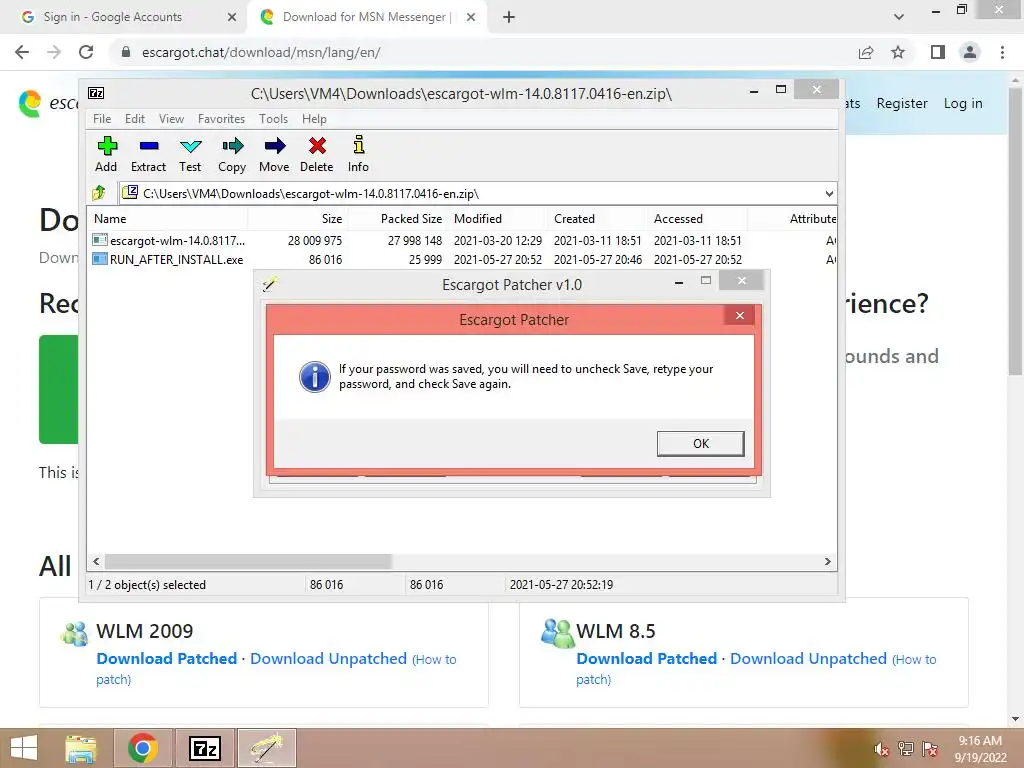The image size is (1024, 768).
Task: Sort by the Packed Size column header
Action: [397, 219]
